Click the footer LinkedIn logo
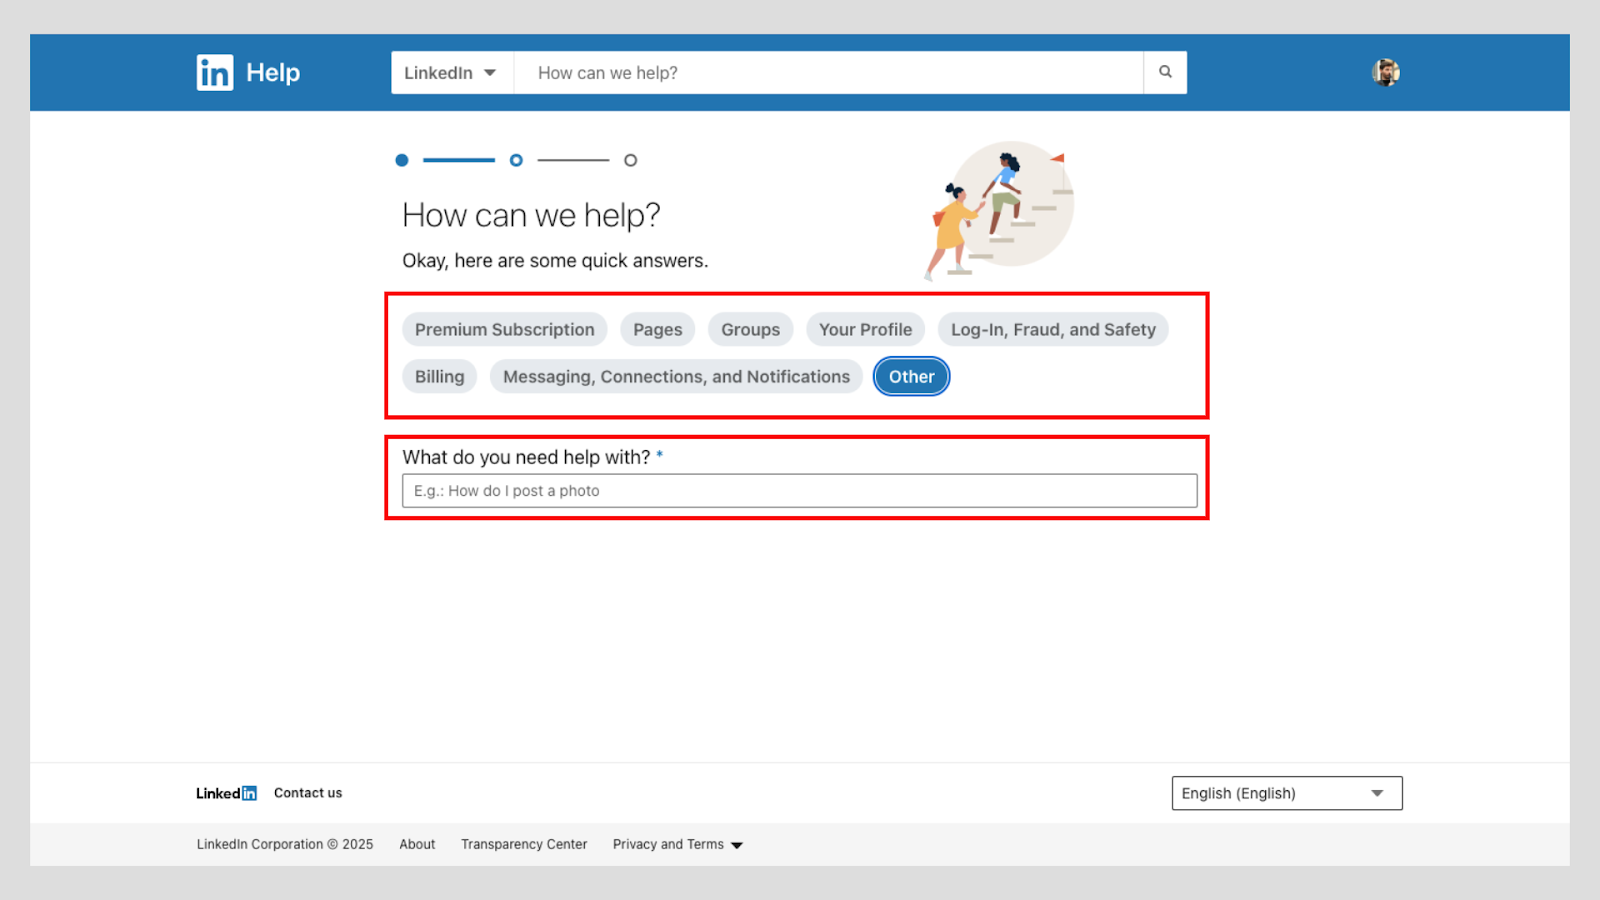The height and width of the screenshot is (900, 1600). [x=226, y=793]
